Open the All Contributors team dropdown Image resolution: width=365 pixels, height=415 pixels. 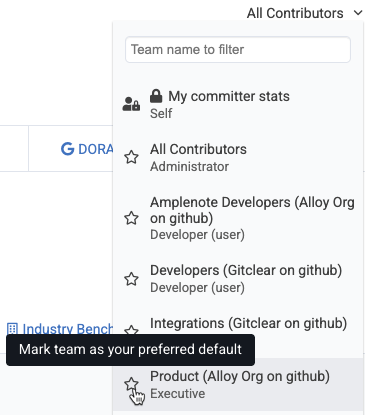(304, 13)
